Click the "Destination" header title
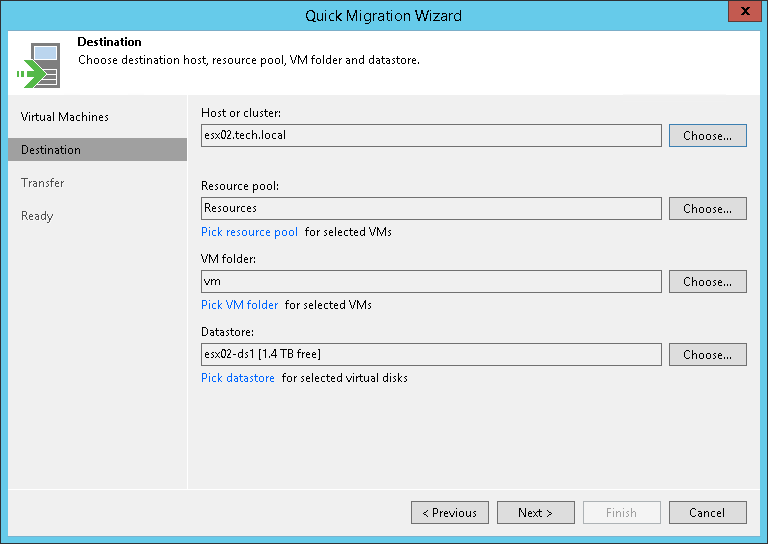Screen dimensions: 768x544 (109, 42)
